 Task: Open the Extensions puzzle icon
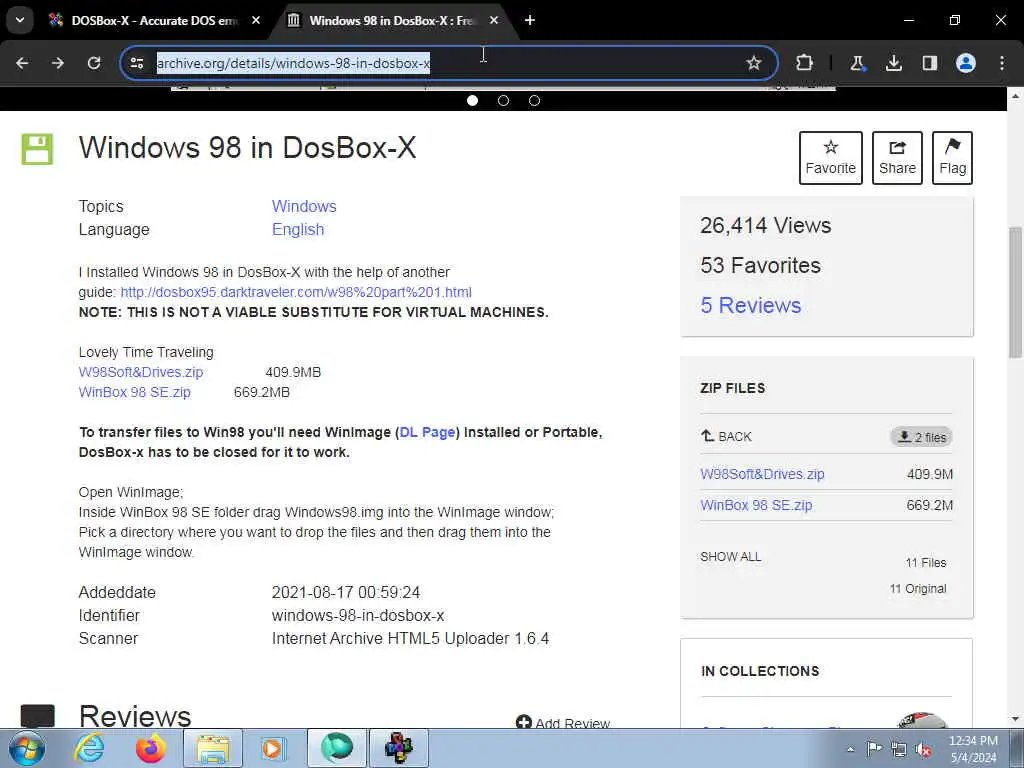point(805,63)
